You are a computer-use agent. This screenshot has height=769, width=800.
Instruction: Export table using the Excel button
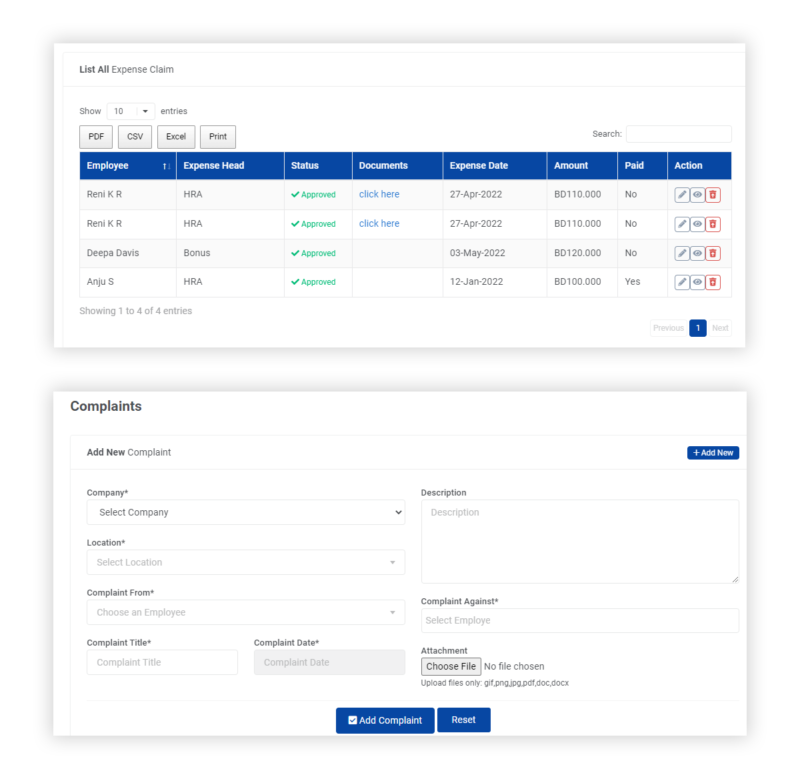(x=176, y=137)
